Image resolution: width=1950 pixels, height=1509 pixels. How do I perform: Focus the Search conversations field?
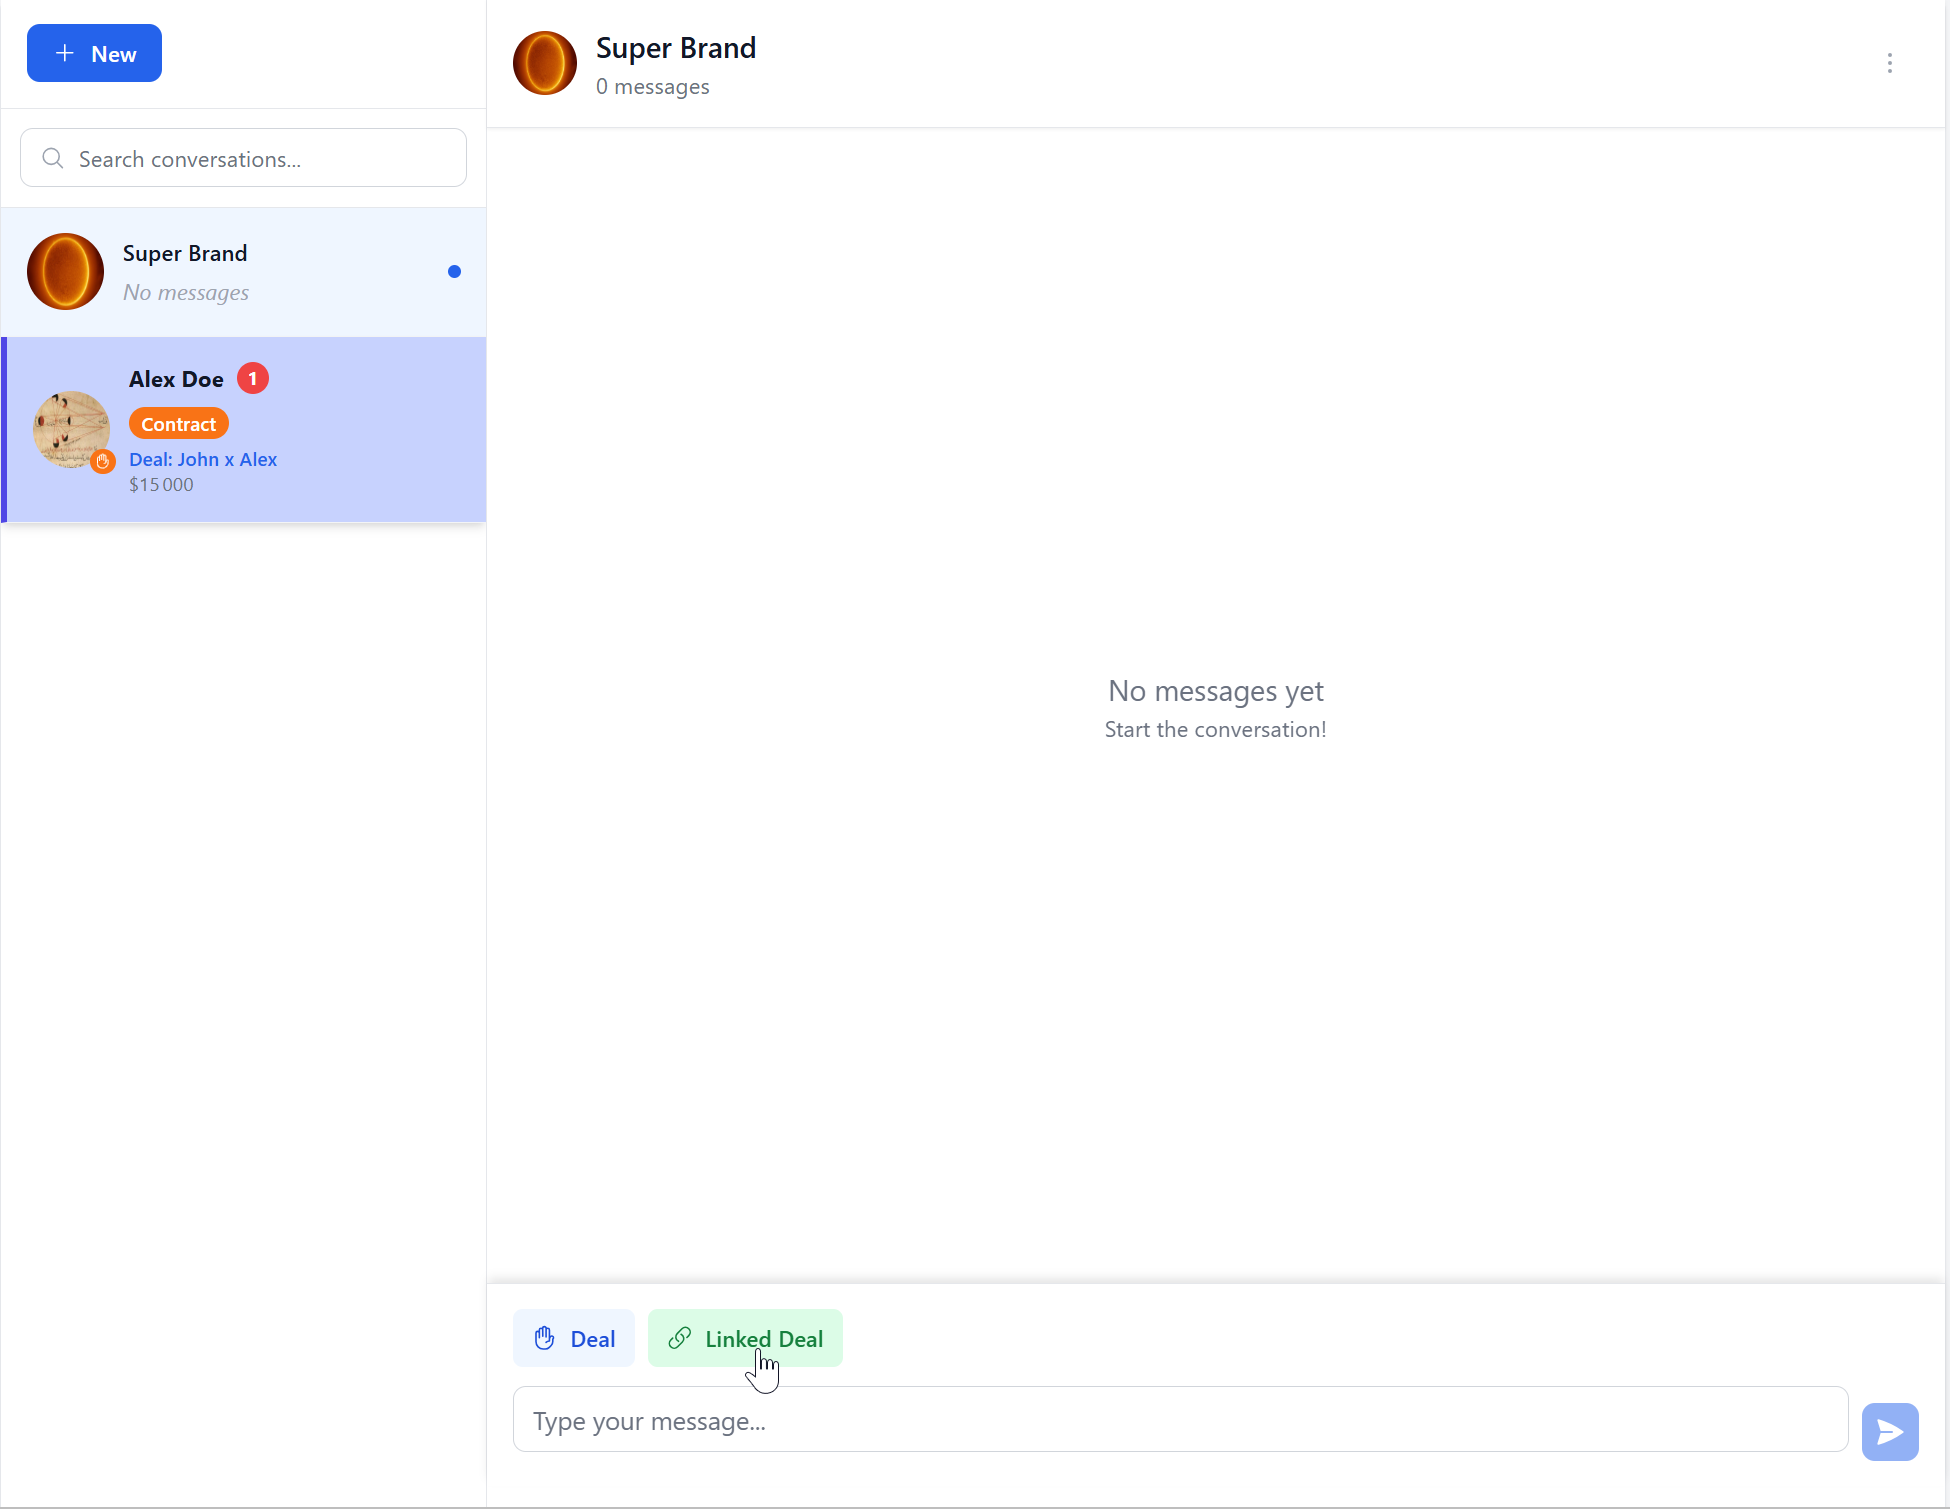tap(243, 158)
